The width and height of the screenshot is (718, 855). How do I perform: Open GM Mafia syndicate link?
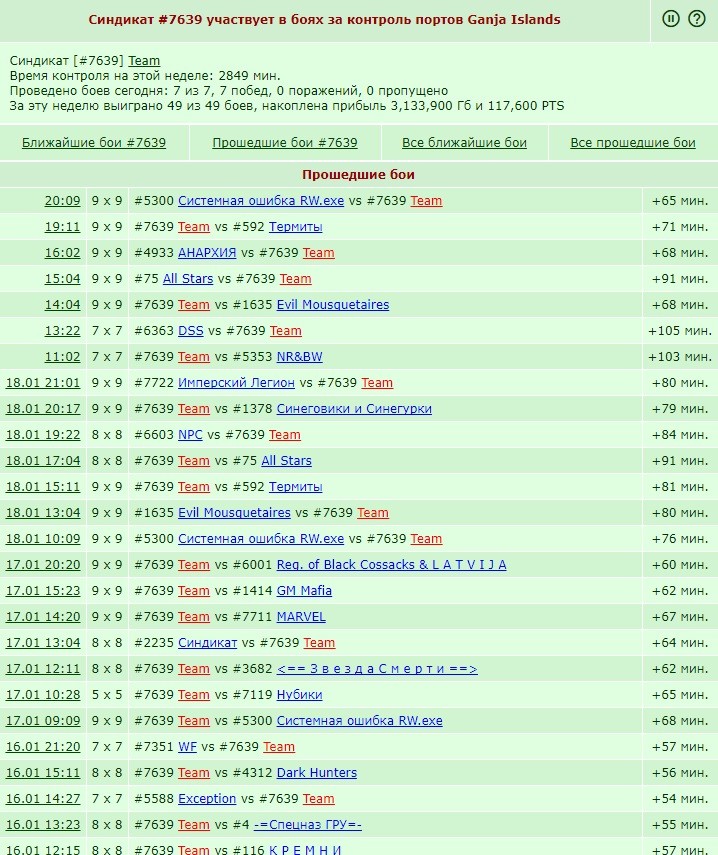304,591
